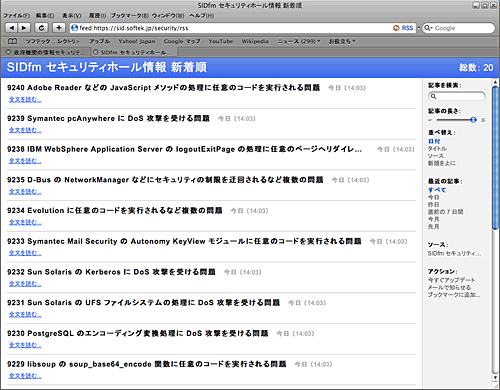This screenshot has width=500, height=390.
Task: Close the SIDfm tab via its close icon
Action: [x=96, y=52]
